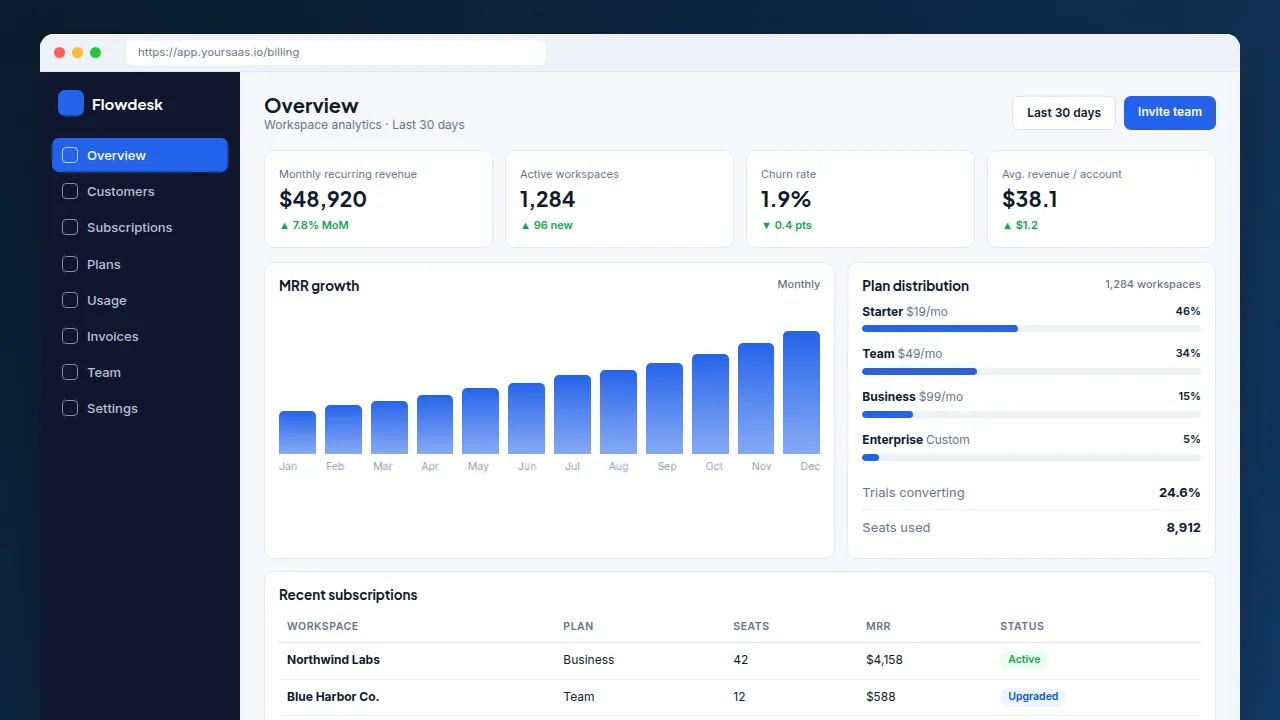Click the WORKSPACE column header
Screen dimensions: 1280x720
click(x=322, y=626)
